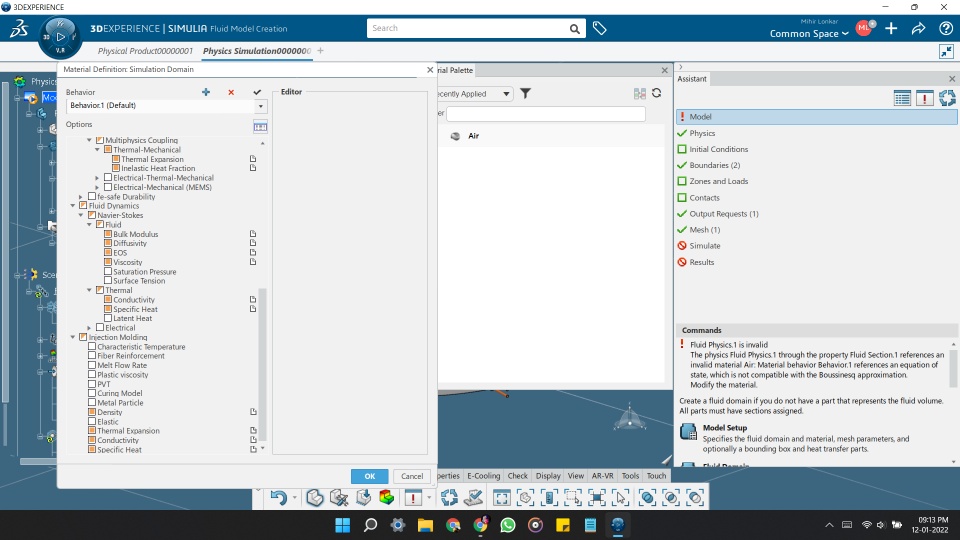Screen dimensions: 960x540
Task: Open 3DEXPERIENCE app in Windows taskbar
Action: 618,525
